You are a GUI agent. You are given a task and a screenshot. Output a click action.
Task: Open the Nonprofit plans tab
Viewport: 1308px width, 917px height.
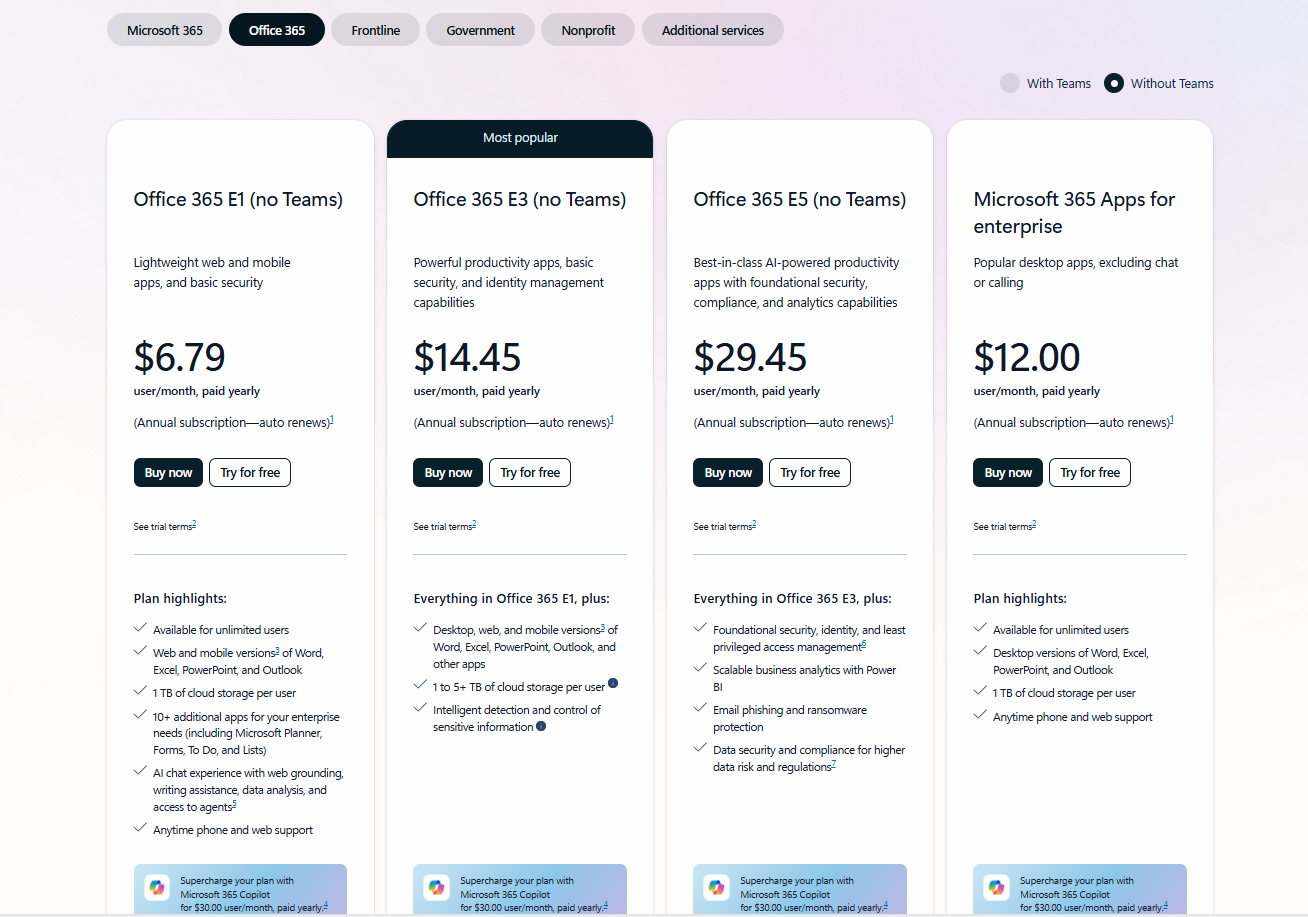587,29
